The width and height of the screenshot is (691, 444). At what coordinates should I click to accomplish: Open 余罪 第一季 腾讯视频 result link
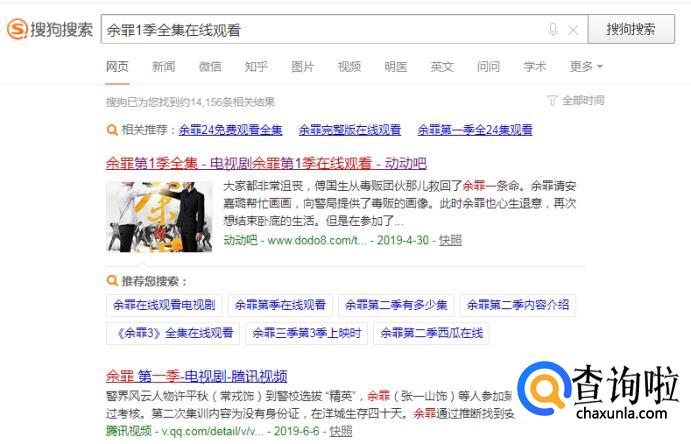point(197,377)
